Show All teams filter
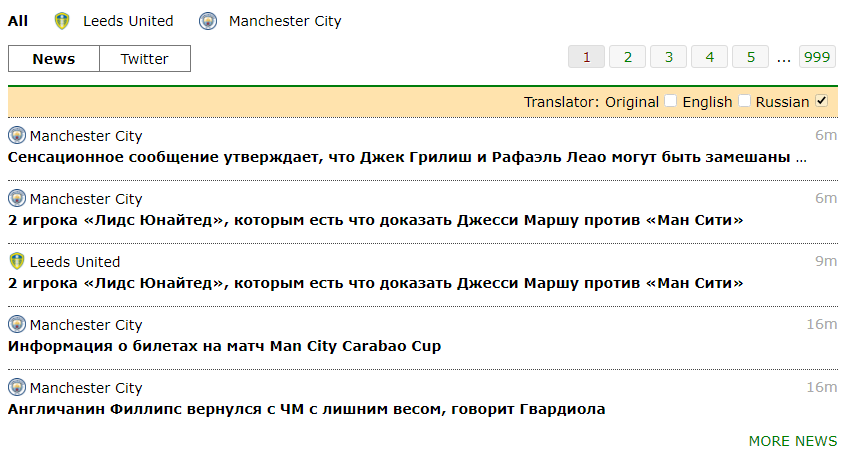Viewport: 859px width, 462px height. click(18, 21)
